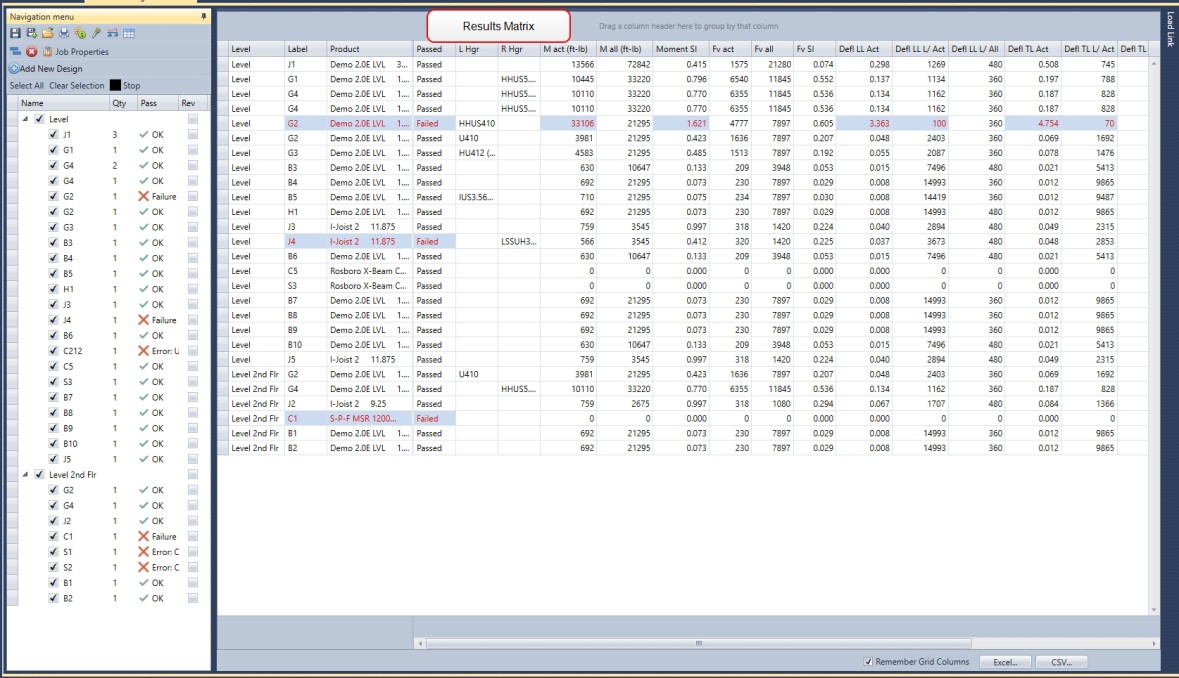1179x678 pixels.
Task: Select the HHUS410 hanger cell
Action: 477,123
